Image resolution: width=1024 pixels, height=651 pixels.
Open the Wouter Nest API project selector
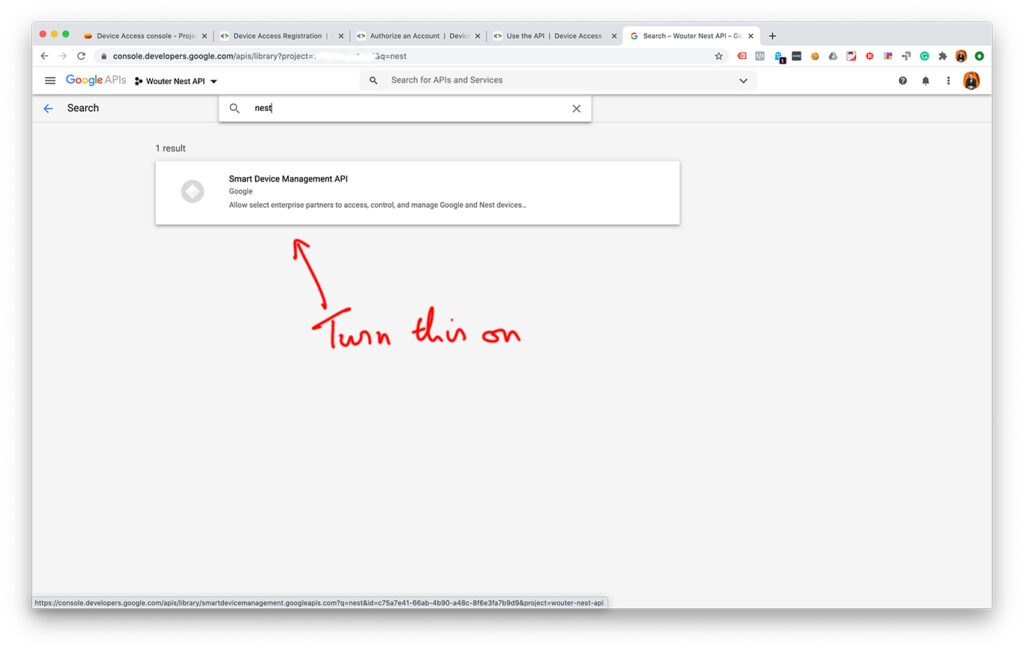176,81
